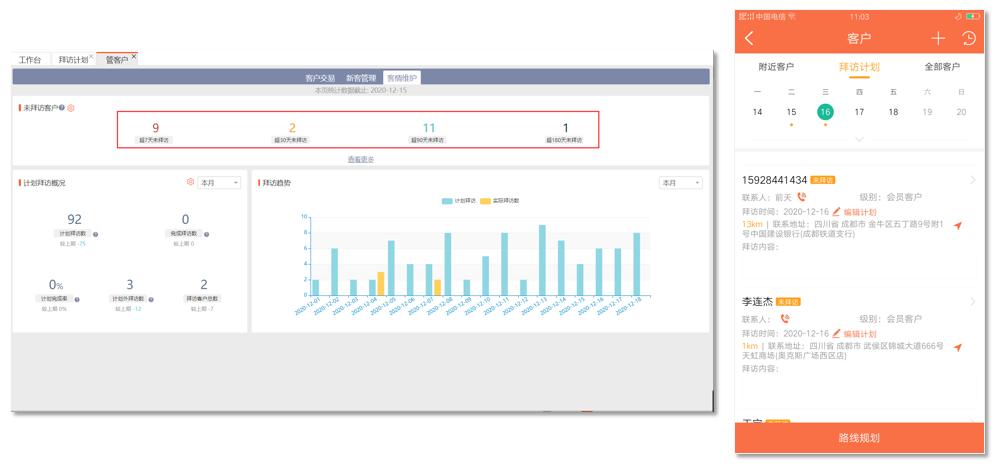Go back using the mobile back arrow

pos(749,39)
